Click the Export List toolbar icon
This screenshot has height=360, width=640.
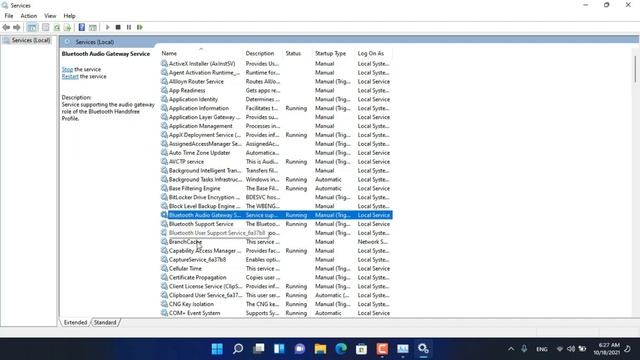point(67,27)
